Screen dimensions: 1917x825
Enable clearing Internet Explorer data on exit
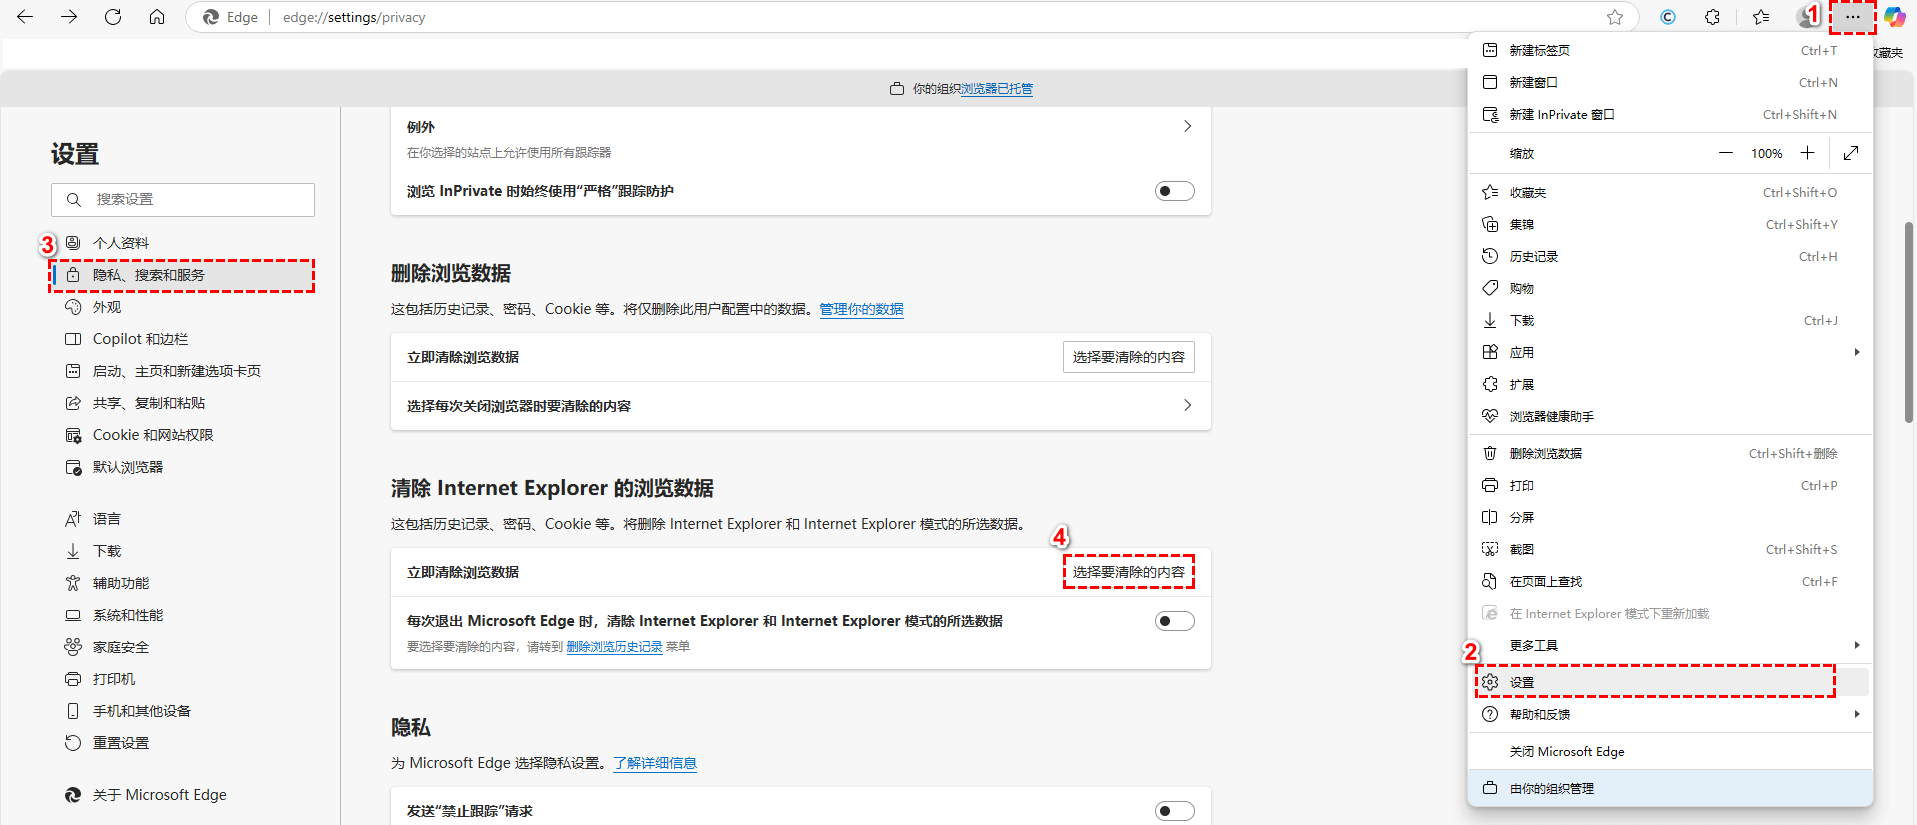coord(1174,621)
